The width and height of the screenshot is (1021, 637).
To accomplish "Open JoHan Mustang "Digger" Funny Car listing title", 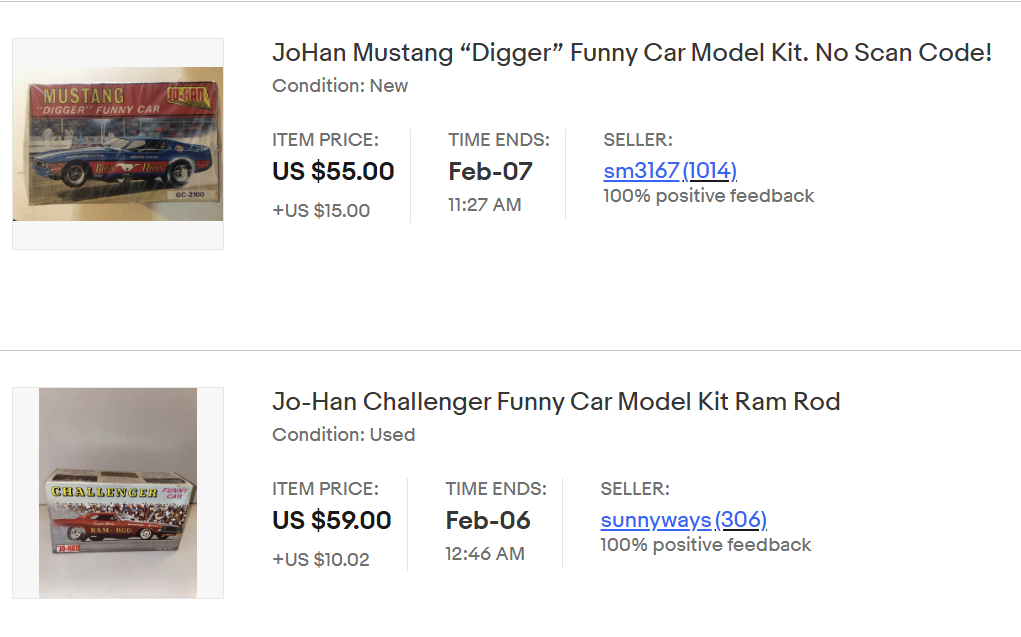I will (x=632, y=53).
